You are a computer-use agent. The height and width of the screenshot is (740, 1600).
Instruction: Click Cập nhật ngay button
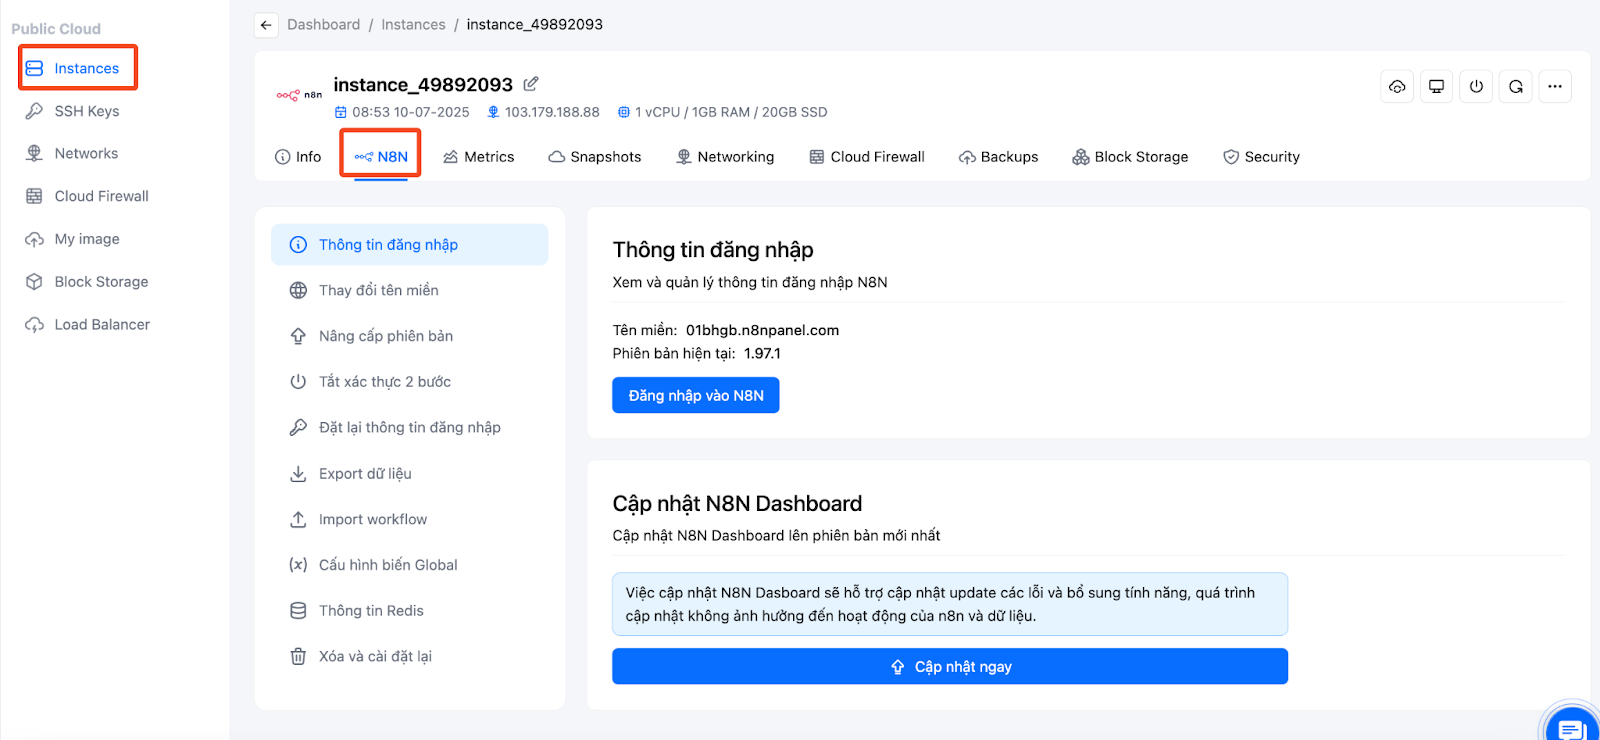click(950, 666)
